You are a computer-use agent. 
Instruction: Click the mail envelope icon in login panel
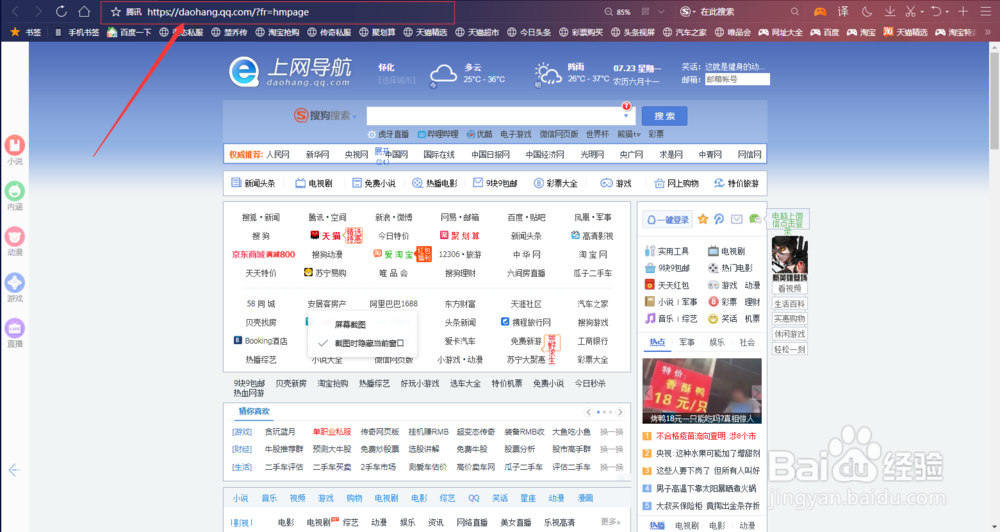(x=737, y=219)
